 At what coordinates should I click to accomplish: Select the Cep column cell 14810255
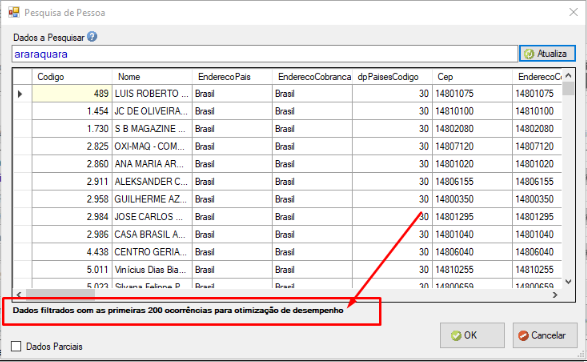473,270
